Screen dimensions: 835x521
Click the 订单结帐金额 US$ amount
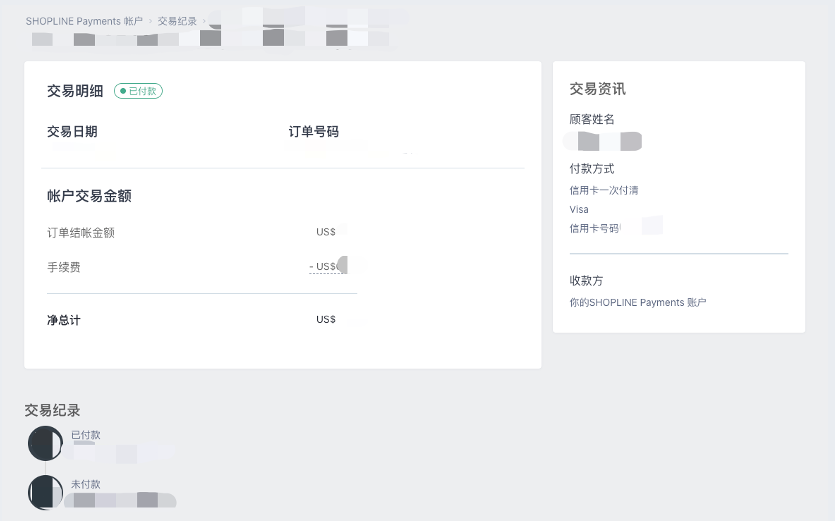pyautogui.click(x=326, y=232)
